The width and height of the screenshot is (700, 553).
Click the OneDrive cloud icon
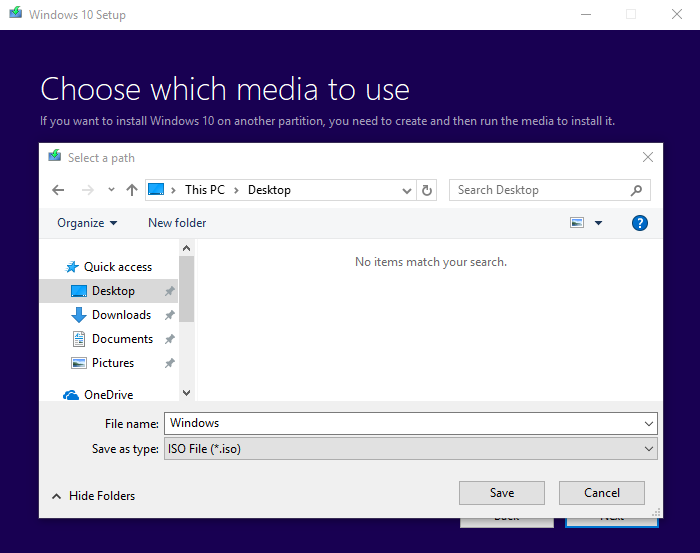pyautogui.click(x=71, y=395)
